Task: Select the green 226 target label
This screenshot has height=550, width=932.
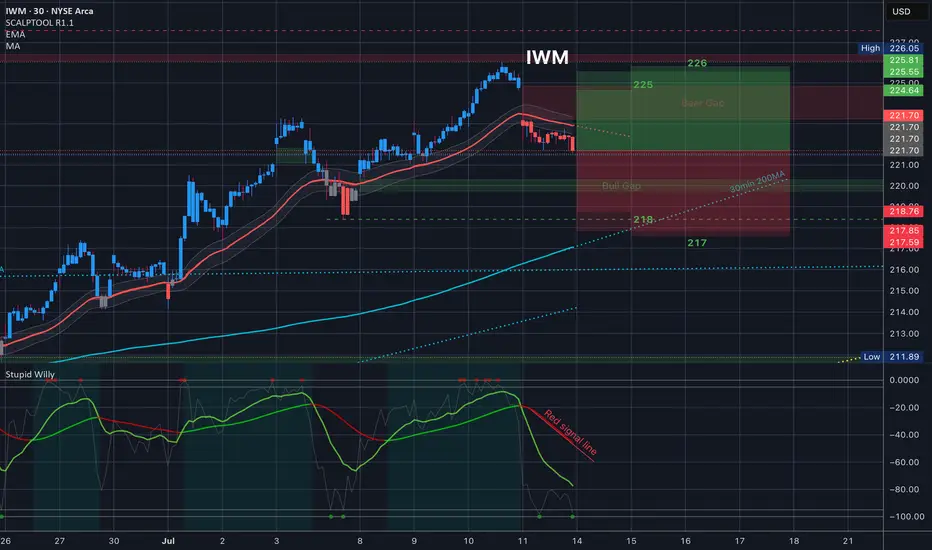Action: pyautogui.click(x=697, y=63)
